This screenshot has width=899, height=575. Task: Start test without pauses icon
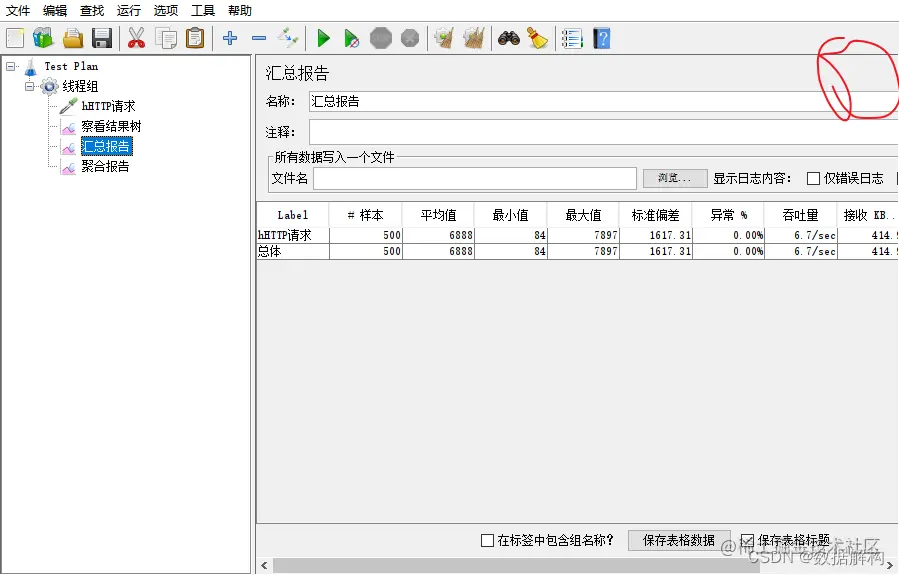pyautogui.click(x=351, y=38)
